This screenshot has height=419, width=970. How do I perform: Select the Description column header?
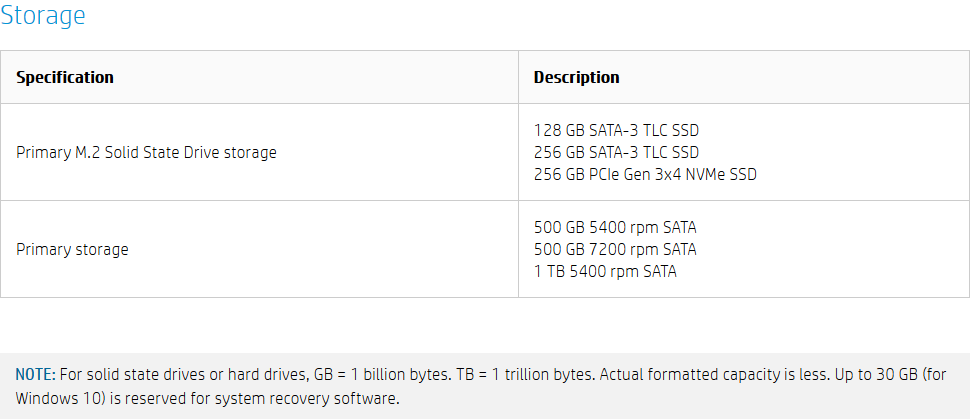pos(577,77)
